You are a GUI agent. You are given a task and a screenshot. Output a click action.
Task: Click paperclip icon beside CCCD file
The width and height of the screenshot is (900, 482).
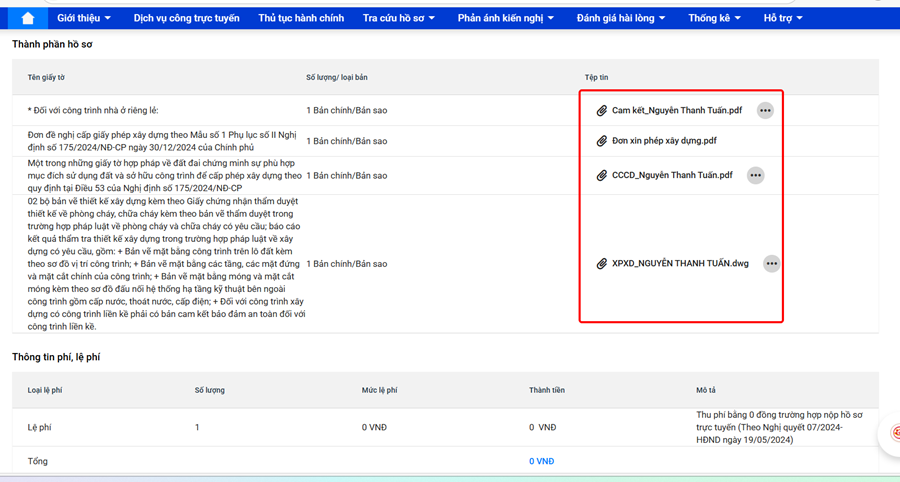point(602,175)
